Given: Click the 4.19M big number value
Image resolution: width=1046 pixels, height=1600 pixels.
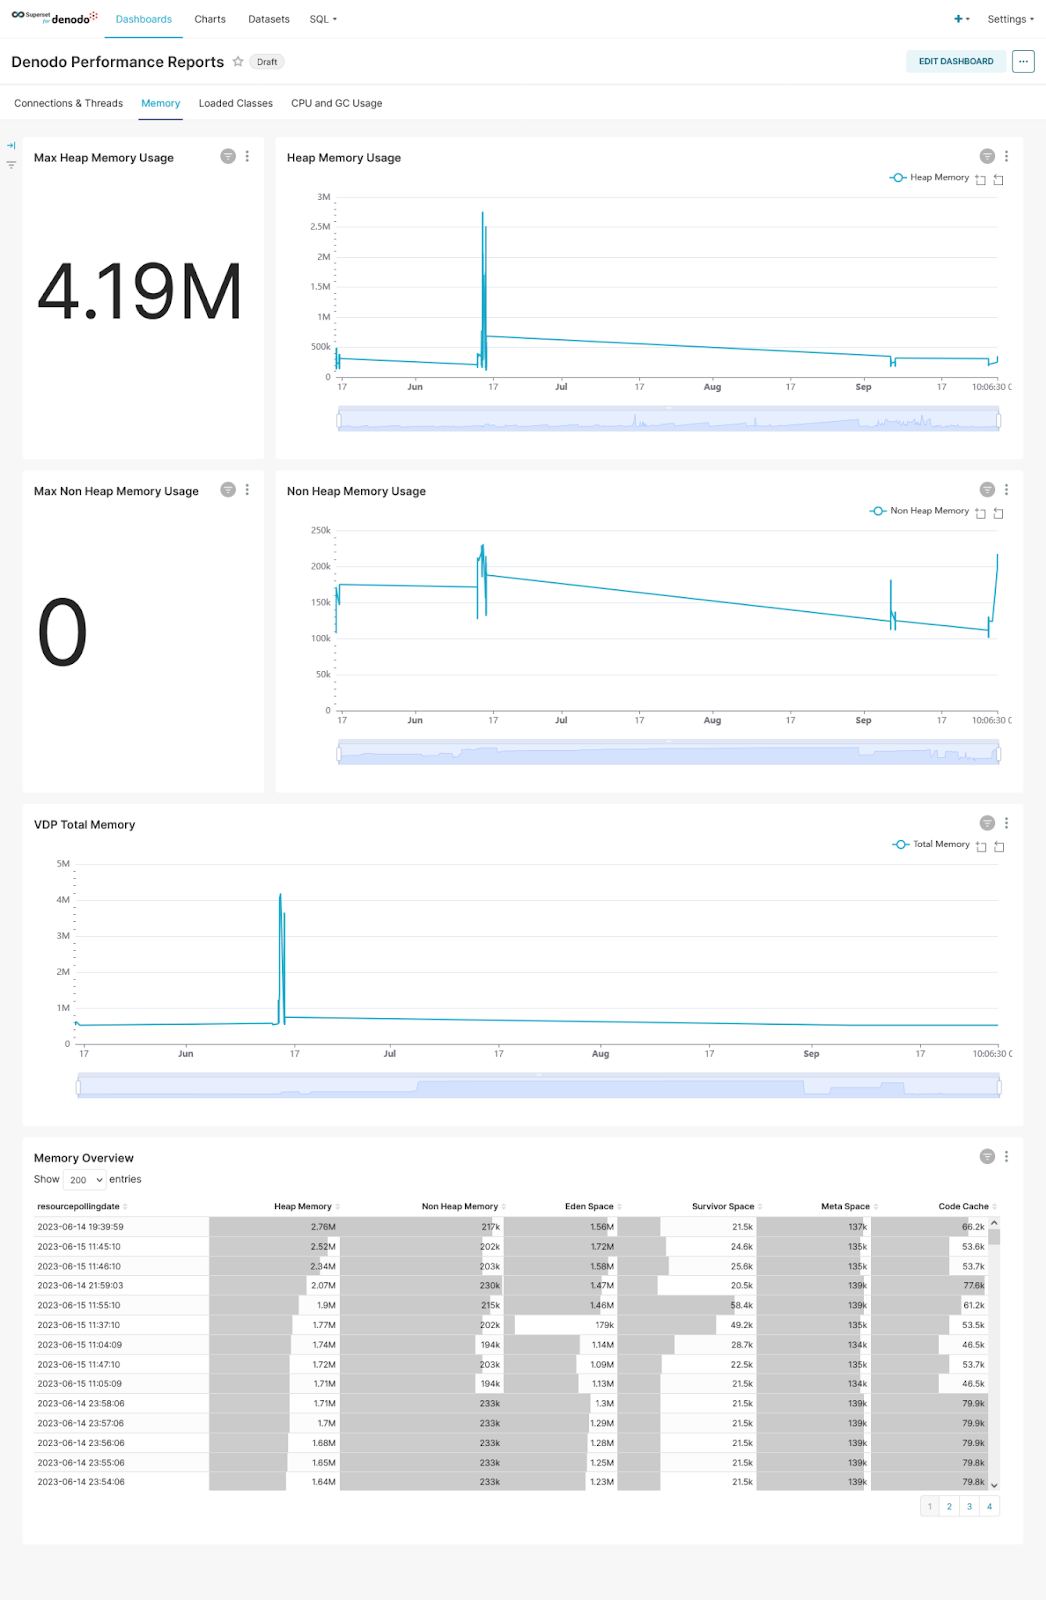Looking at the screenshot, I should click(140, 292).
